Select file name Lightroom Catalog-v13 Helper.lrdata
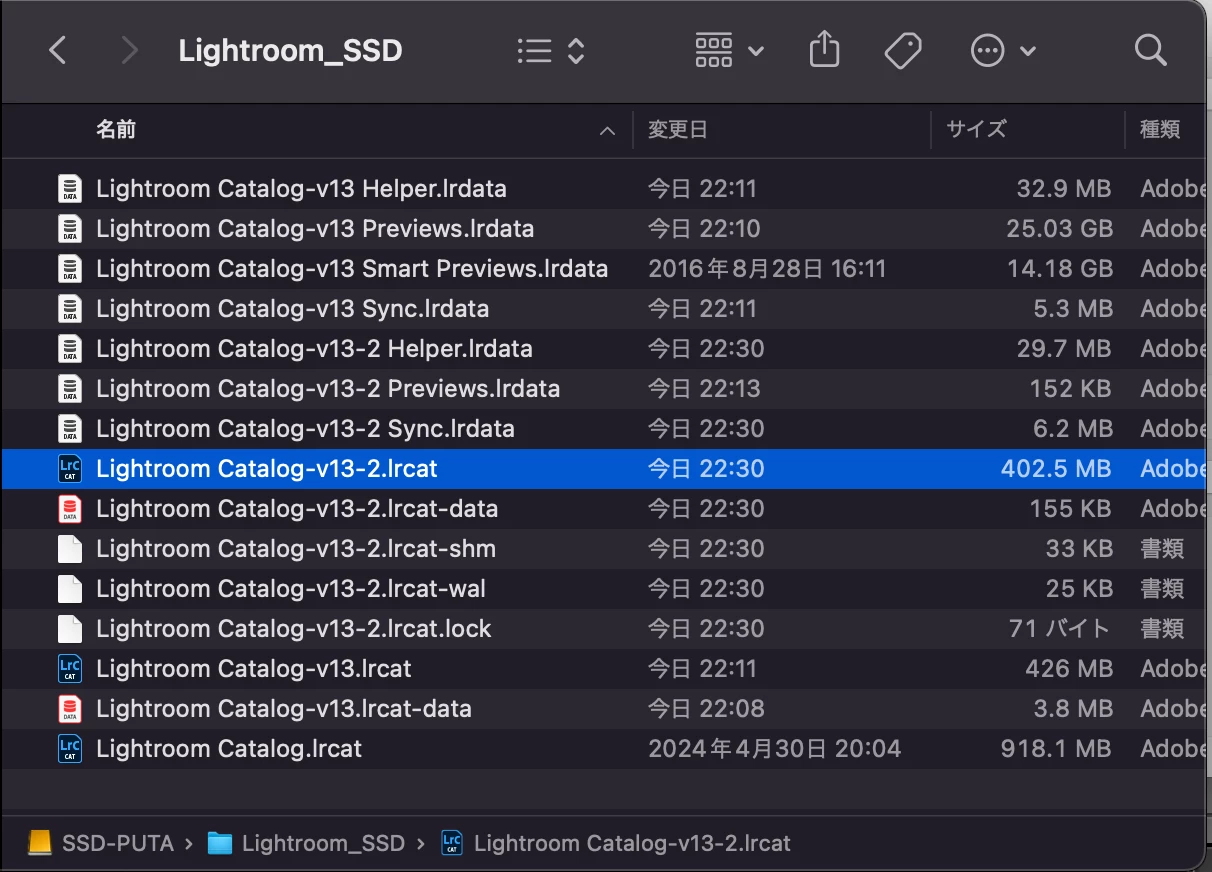The image size is (1212, 872). pos(301,189)
